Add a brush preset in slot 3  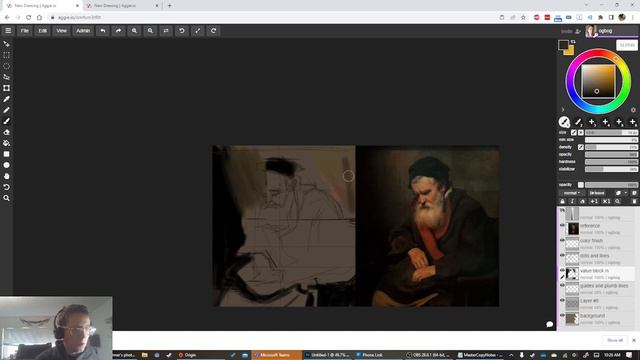tap(592, 122)
